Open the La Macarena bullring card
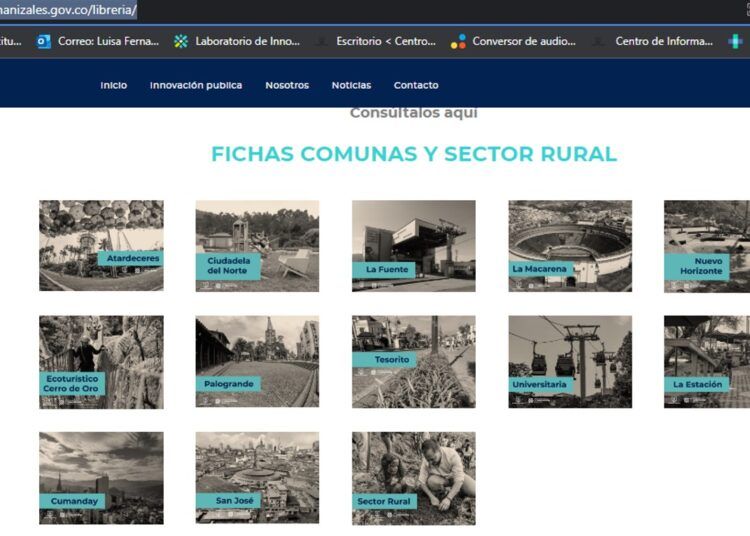 (570, 246)
